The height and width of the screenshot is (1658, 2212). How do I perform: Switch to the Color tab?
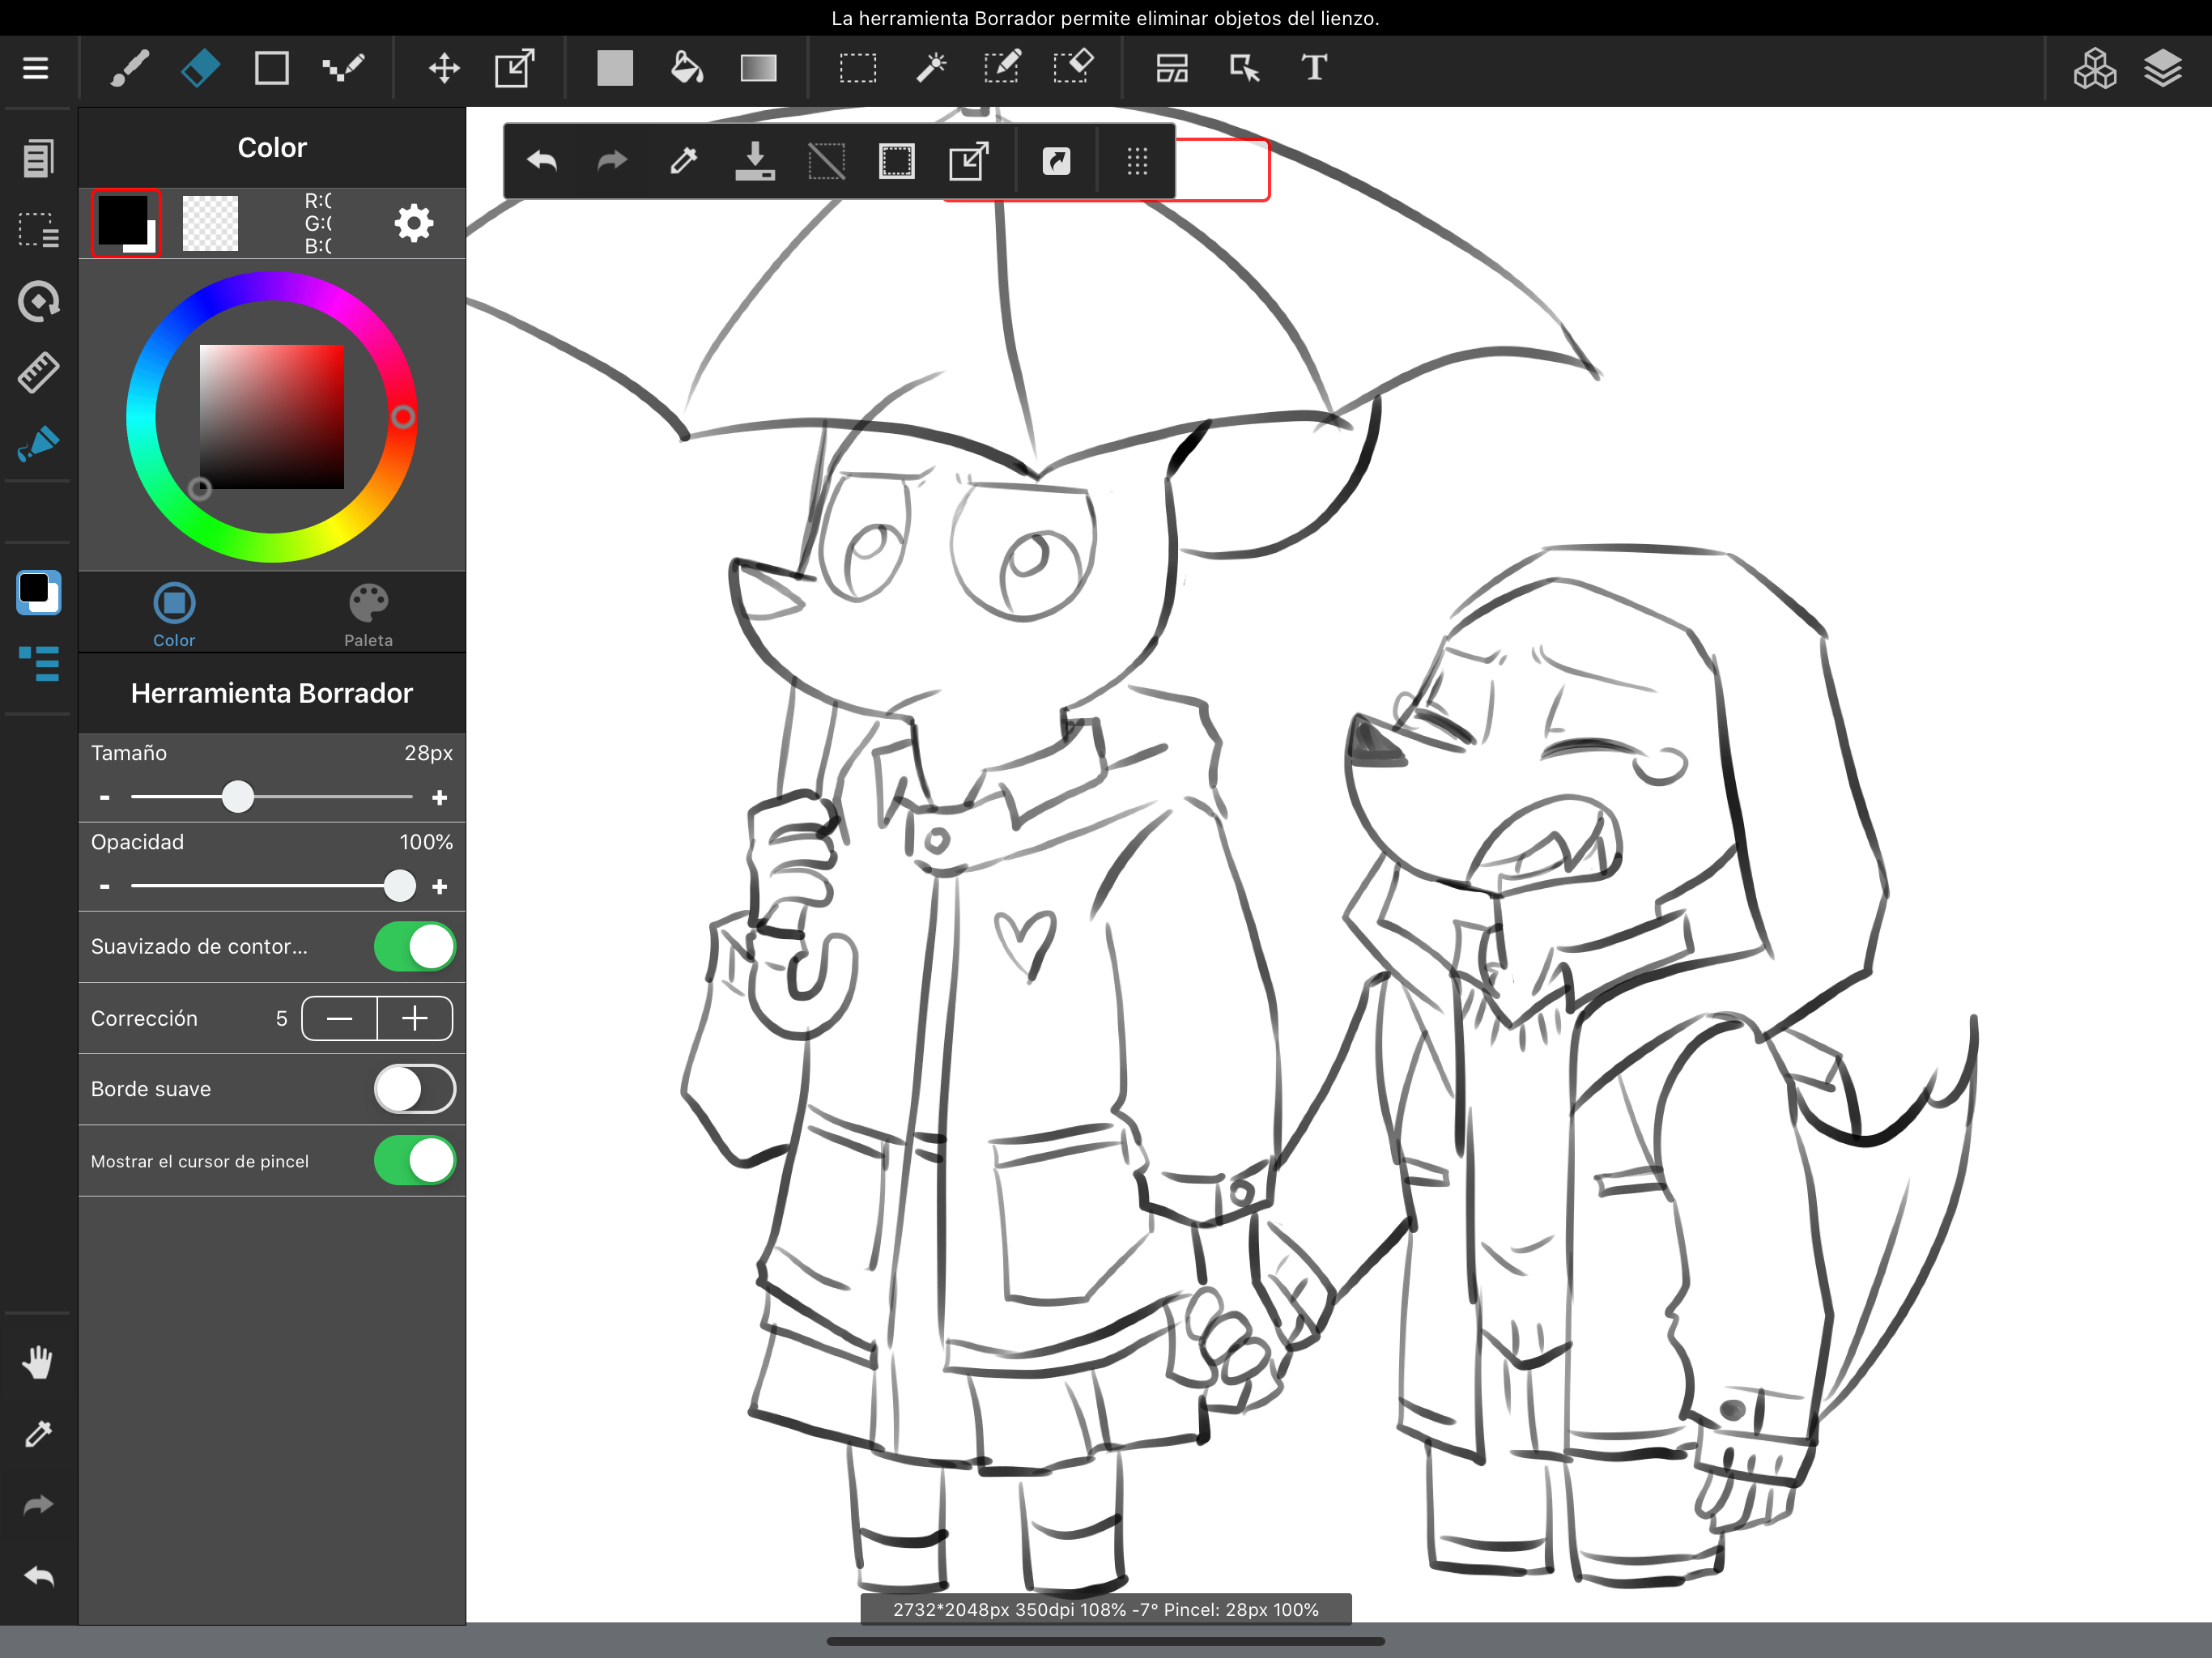(174, 614)
